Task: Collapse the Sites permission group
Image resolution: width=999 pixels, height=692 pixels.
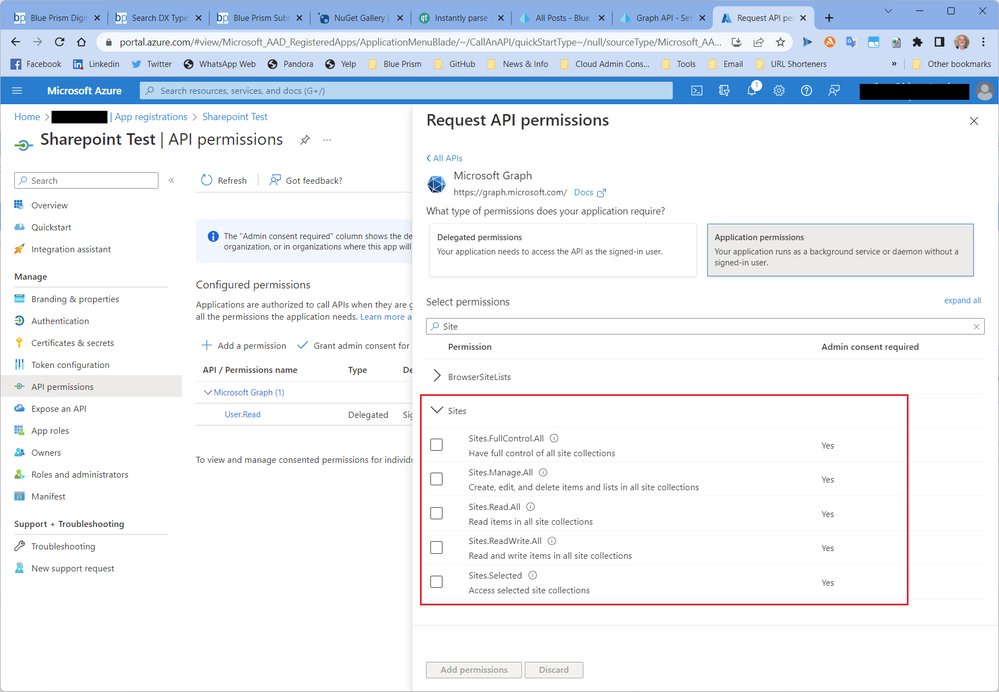Action: coord(437,410)
